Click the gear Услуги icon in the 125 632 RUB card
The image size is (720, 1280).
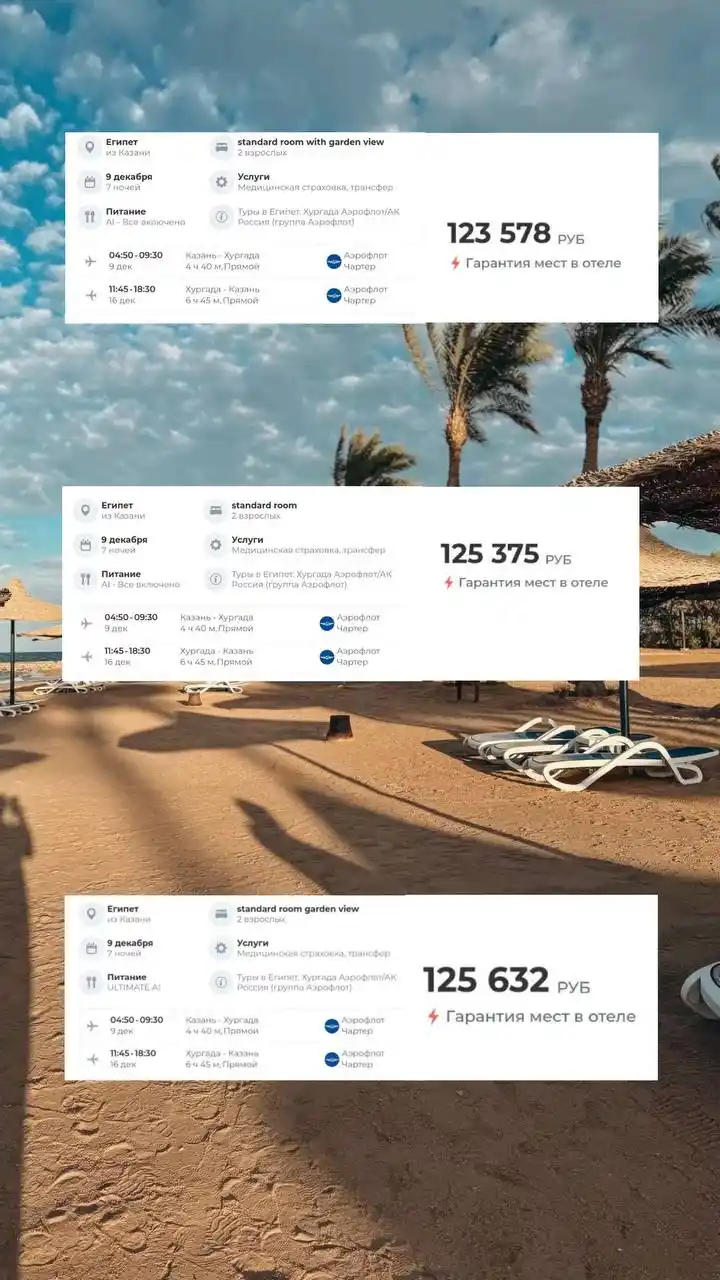220,948
